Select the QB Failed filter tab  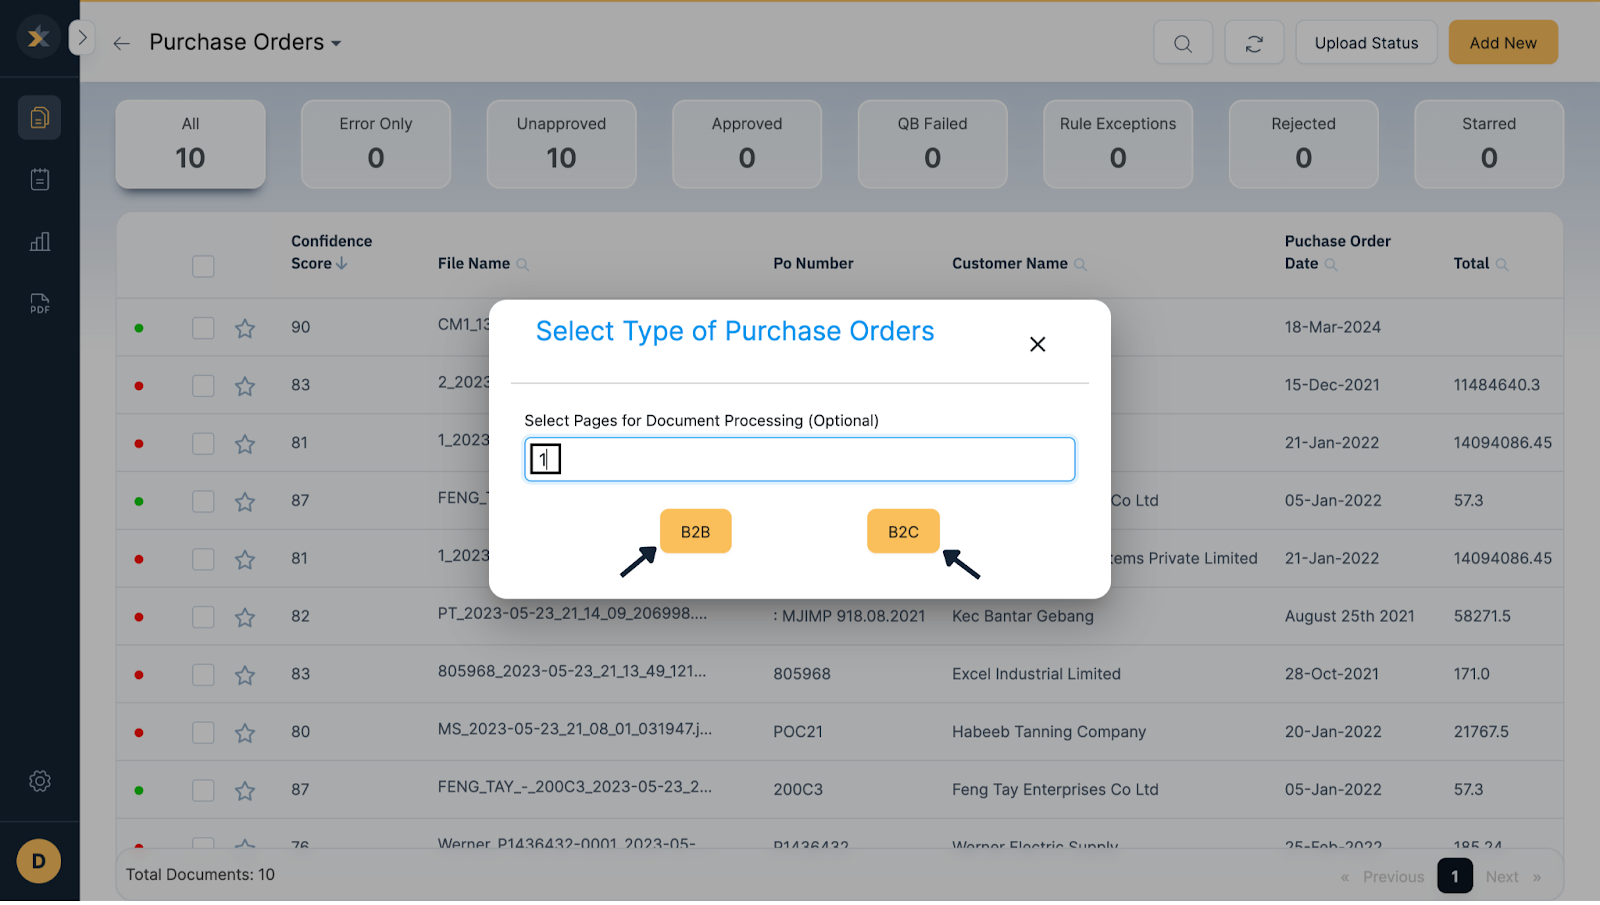(932, 144)
